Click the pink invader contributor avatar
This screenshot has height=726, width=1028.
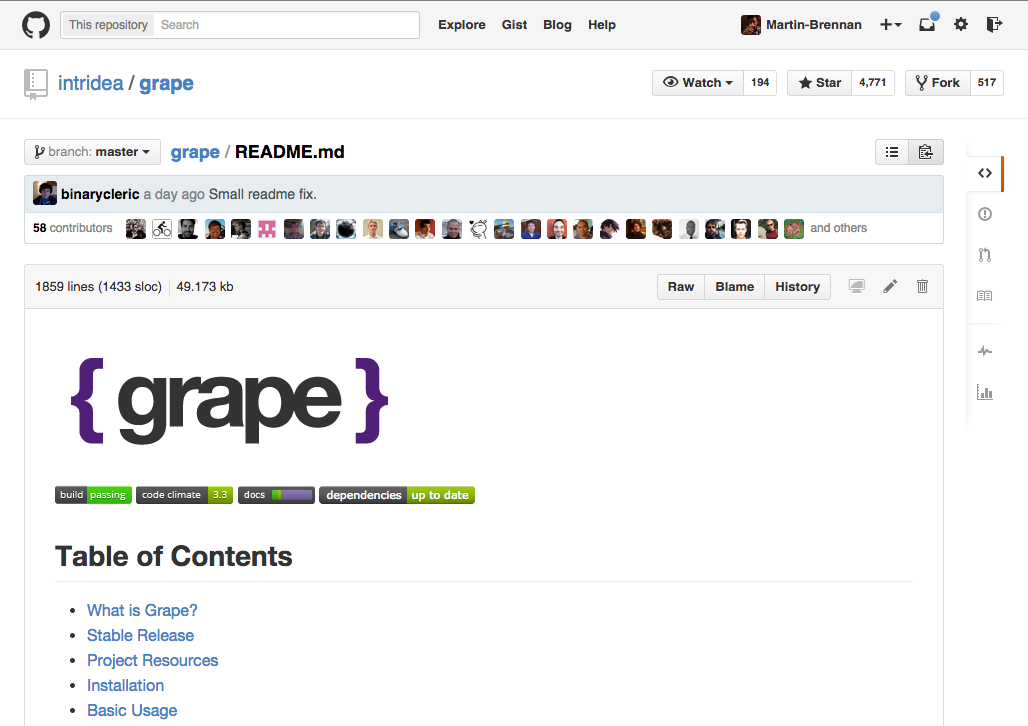click(267, 228)
